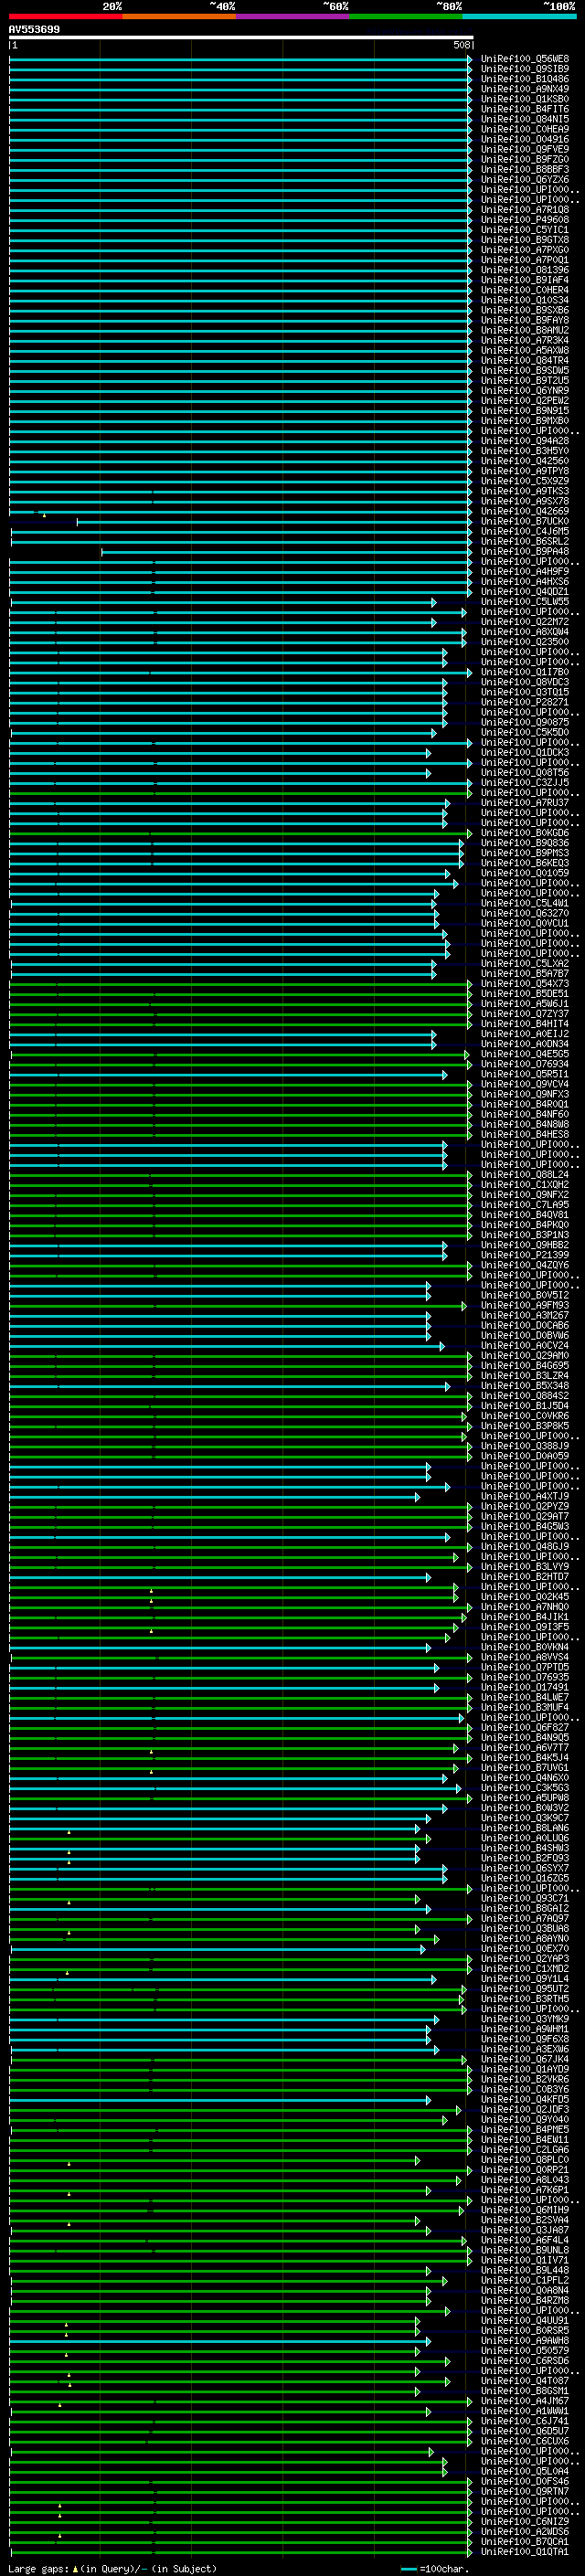585x2576 pixels.
Task: Select hit label UniRef100_P28271
Action: [x=525, y=702]
